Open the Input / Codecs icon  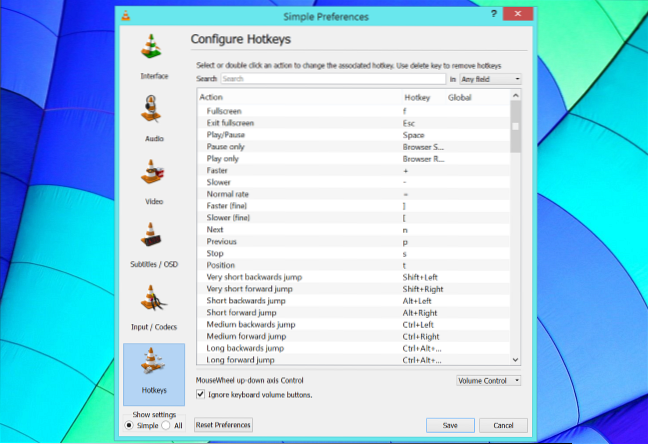153,301
